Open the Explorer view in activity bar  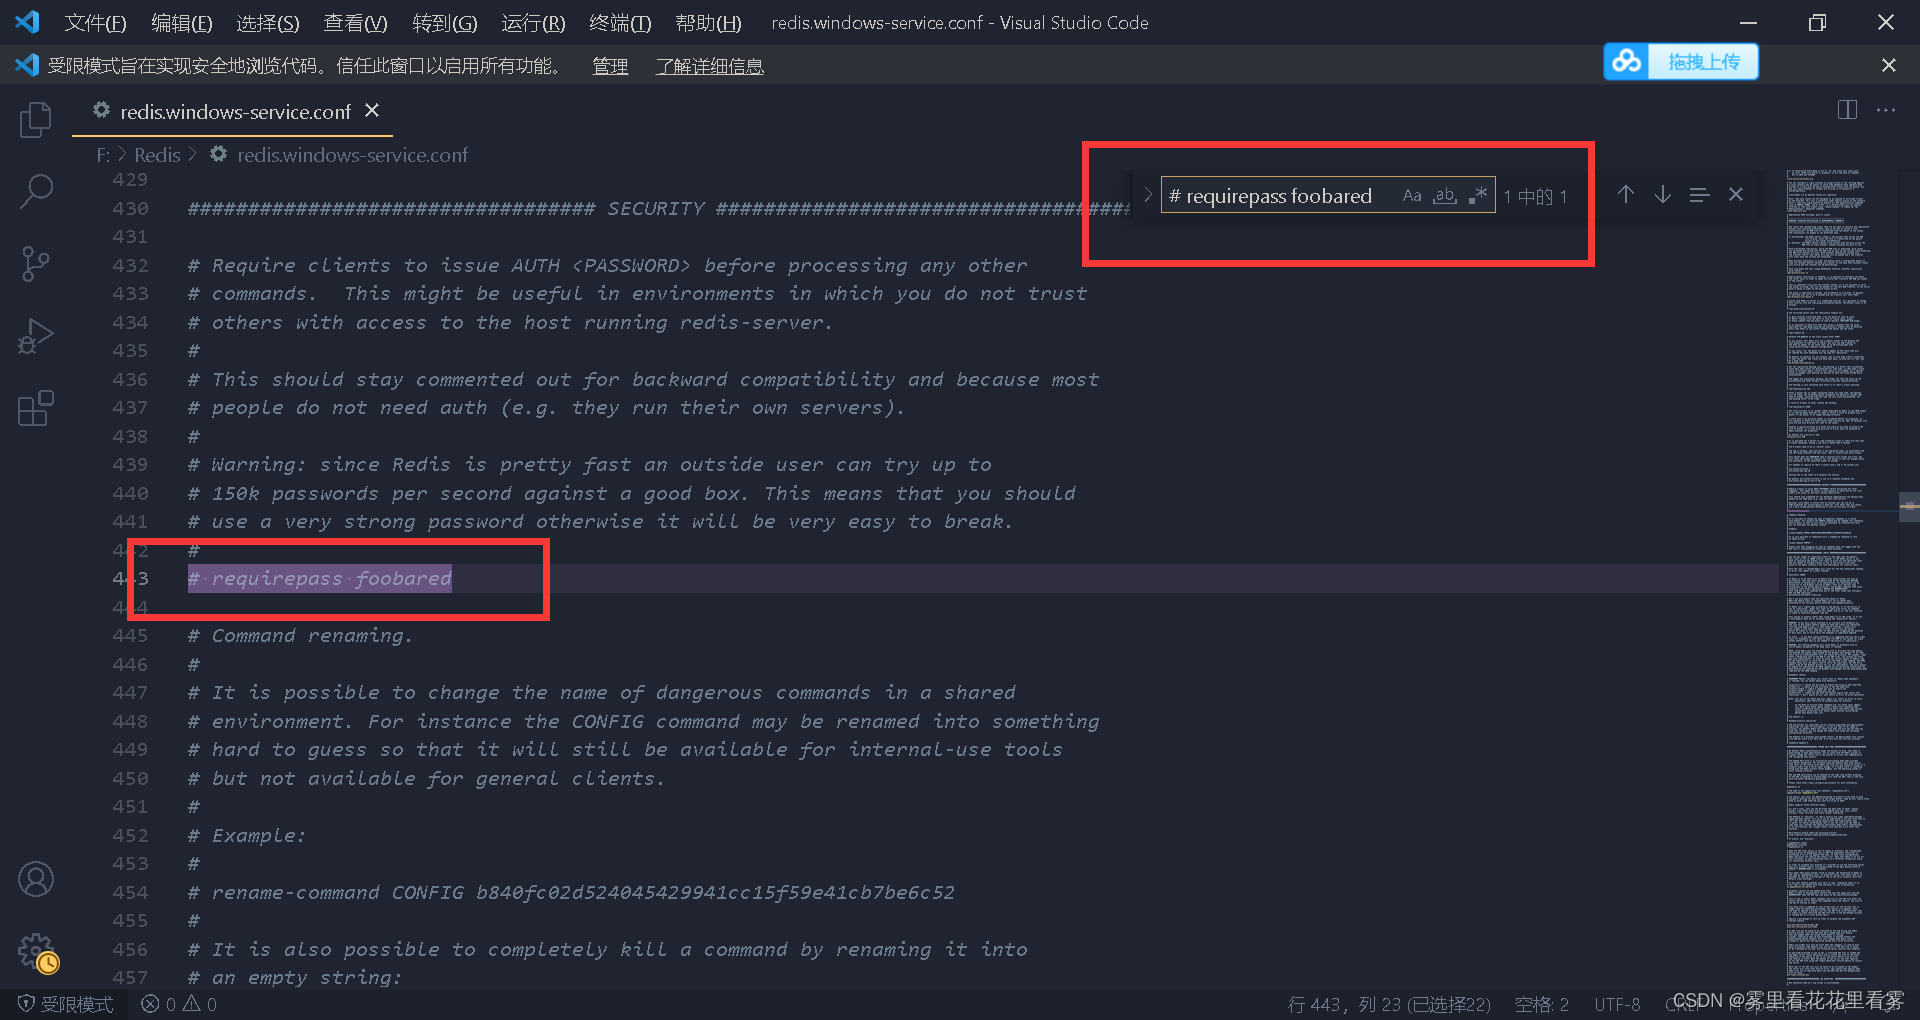pyautogui.click(x=36, y=120)
